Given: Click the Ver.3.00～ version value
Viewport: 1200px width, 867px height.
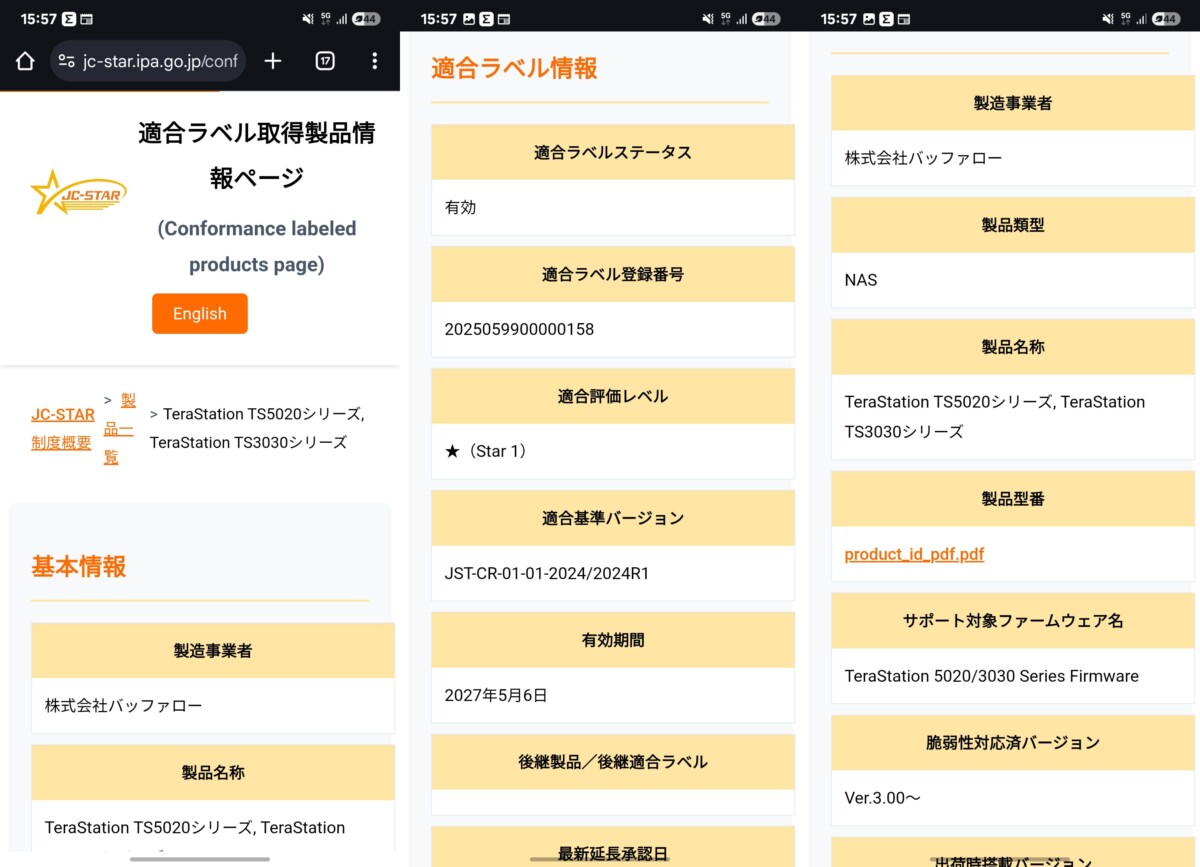Looking at the screenshot, I should pos(883,798).
